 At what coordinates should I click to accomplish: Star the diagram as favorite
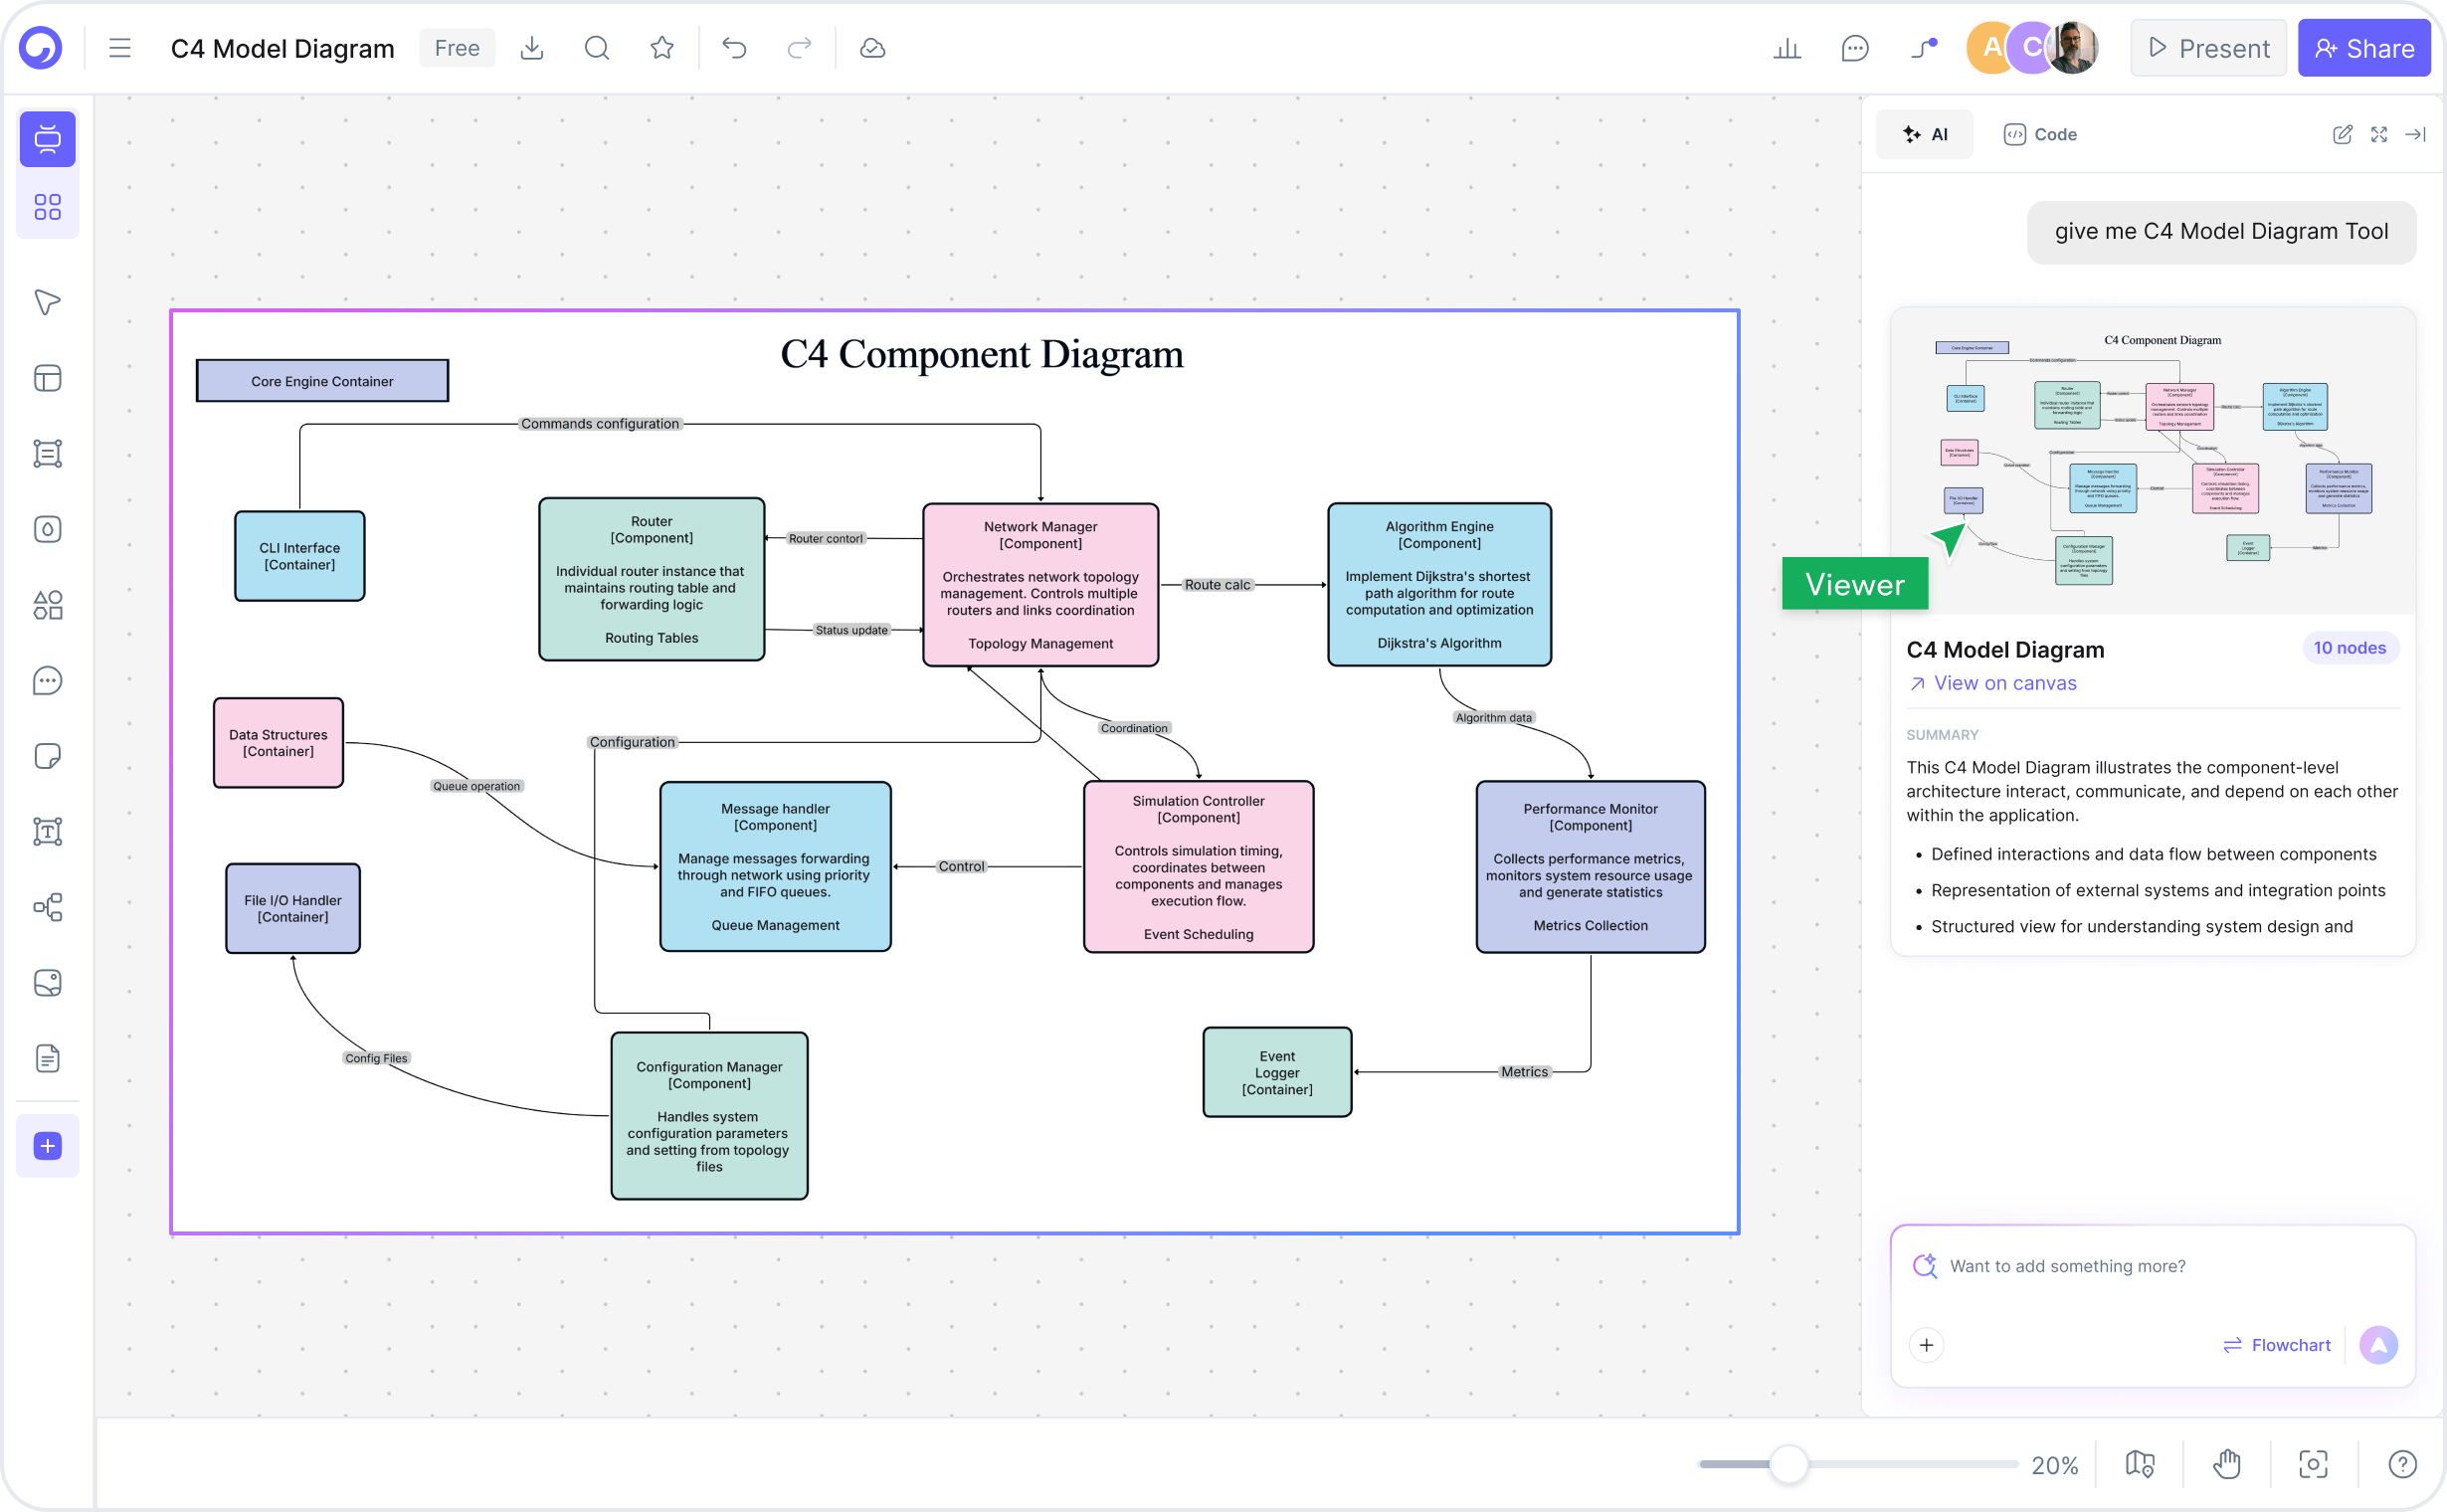tap(662, 48)
